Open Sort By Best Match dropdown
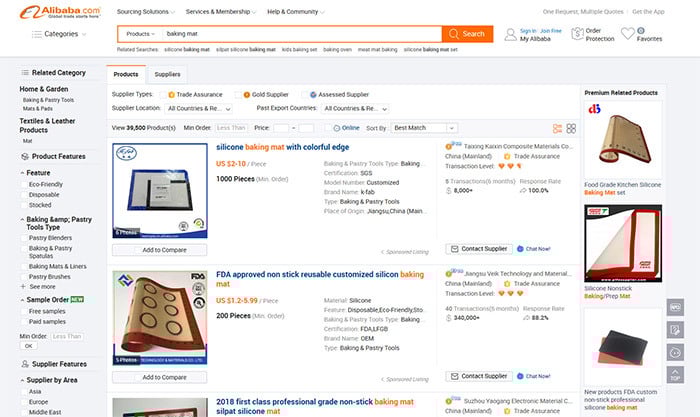Viewport: 700px width, 417px height. pyautogui.click(x=424, y=128)
